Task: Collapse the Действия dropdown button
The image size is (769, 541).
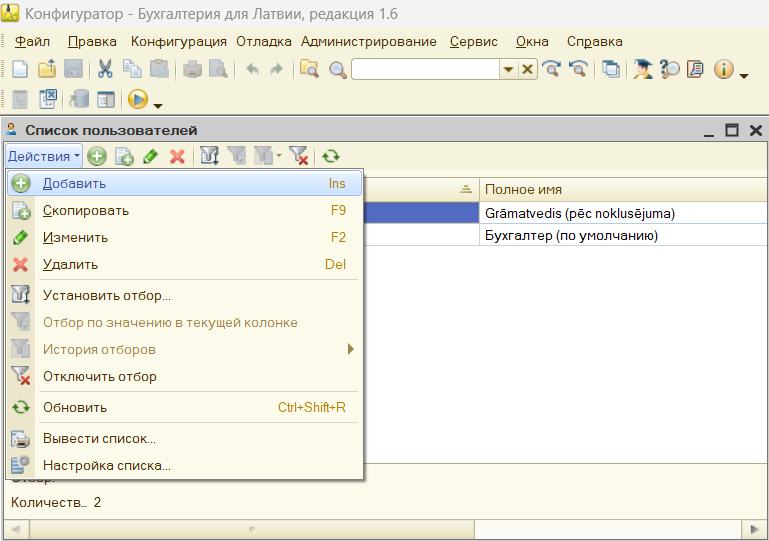Action: (x=43, y=156)
